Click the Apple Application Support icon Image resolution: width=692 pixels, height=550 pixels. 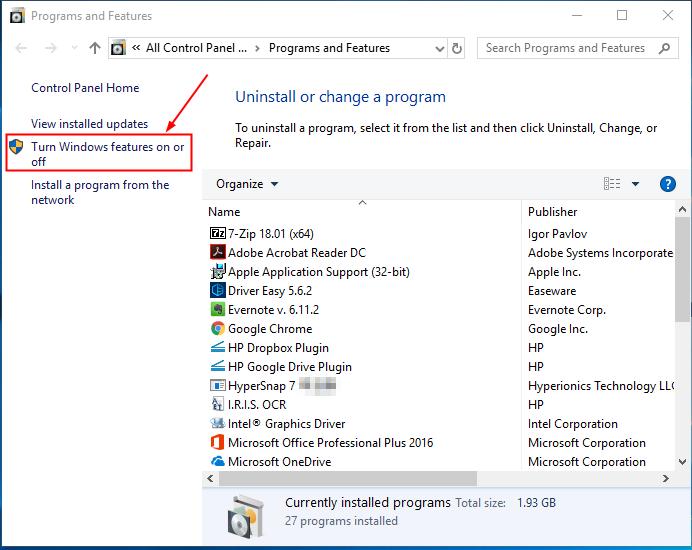coord(218,271)
